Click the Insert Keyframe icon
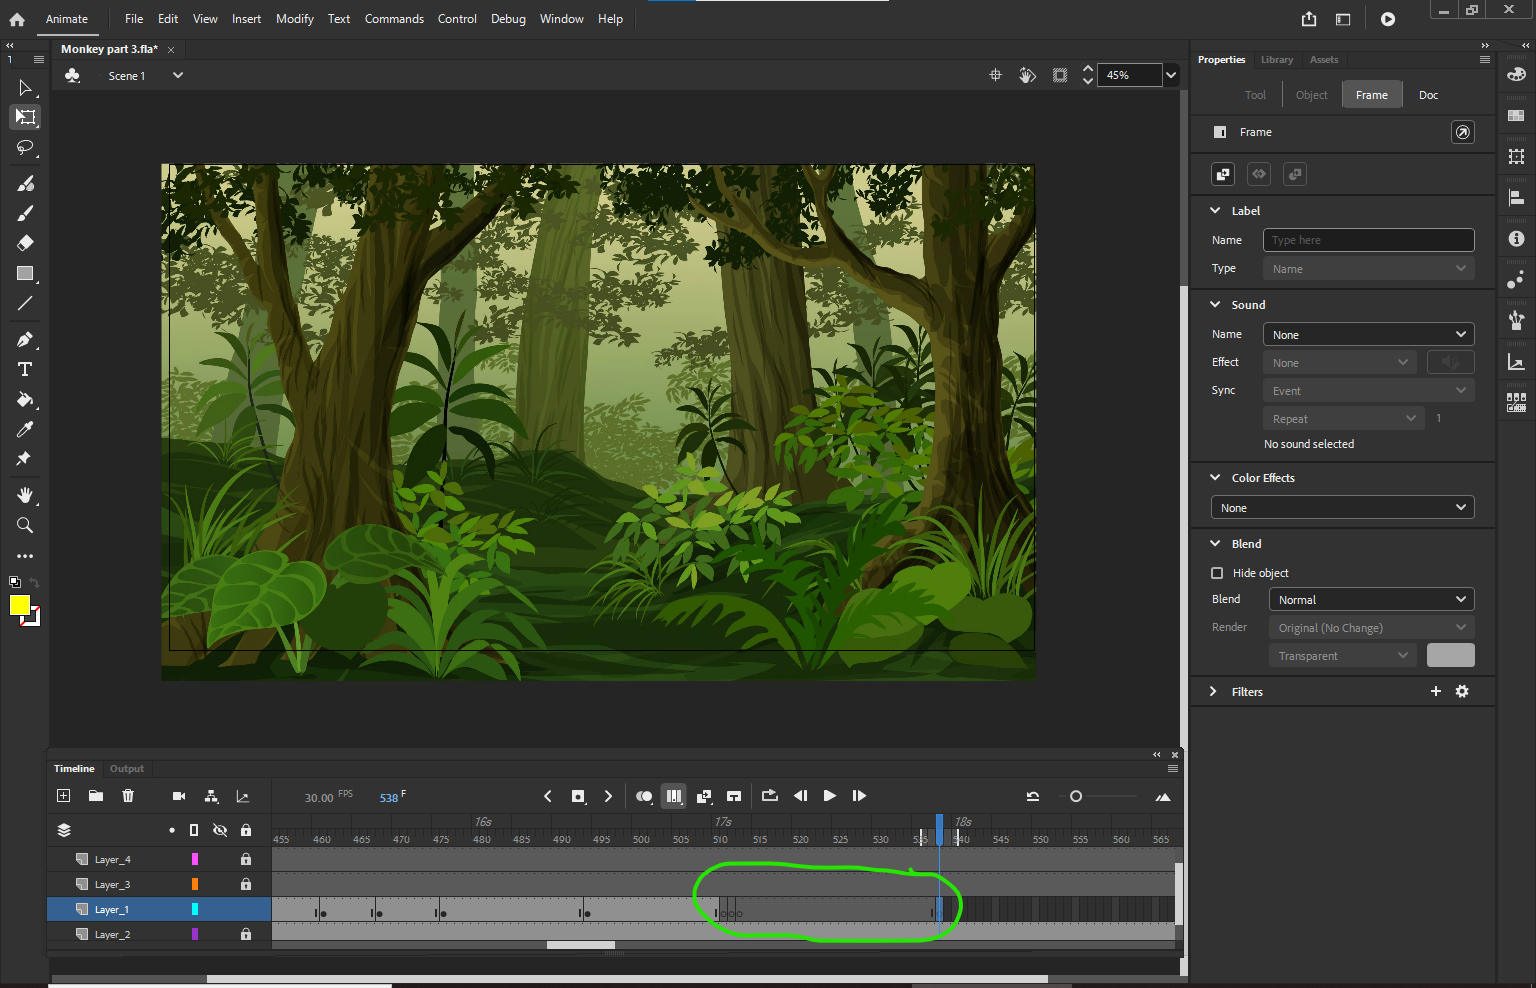The image size is (1536, 988). coord(578,796)
